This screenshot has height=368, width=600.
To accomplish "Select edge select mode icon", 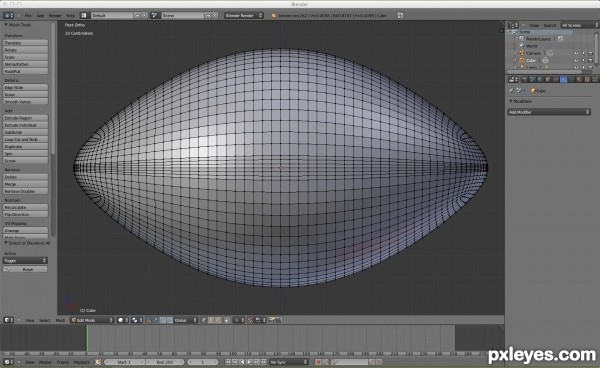I will click(x=211, y=320).
